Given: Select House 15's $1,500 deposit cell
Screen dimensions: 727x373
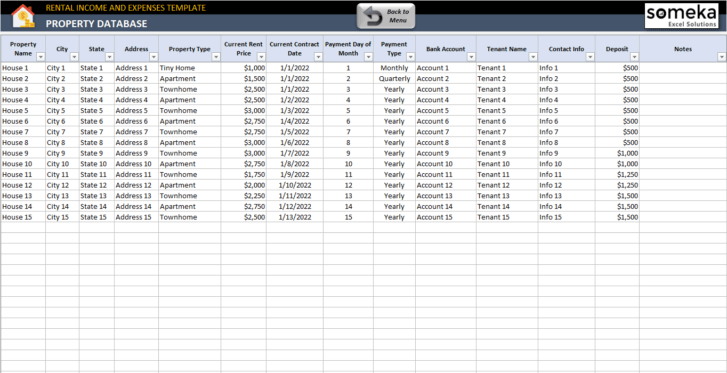Looking at the screenshot, I should [617, 217].
